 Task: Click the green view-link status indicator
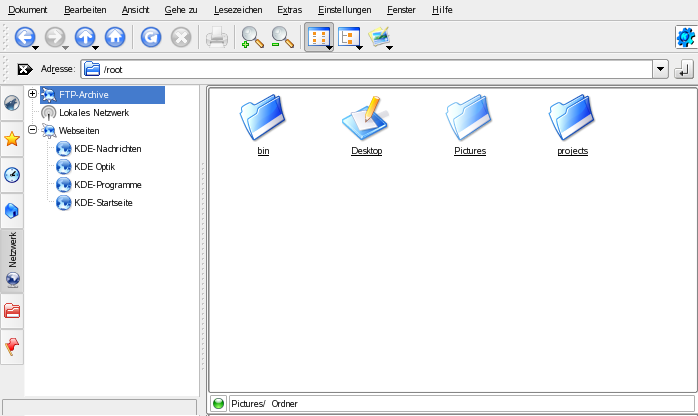[x=219, y=404]
